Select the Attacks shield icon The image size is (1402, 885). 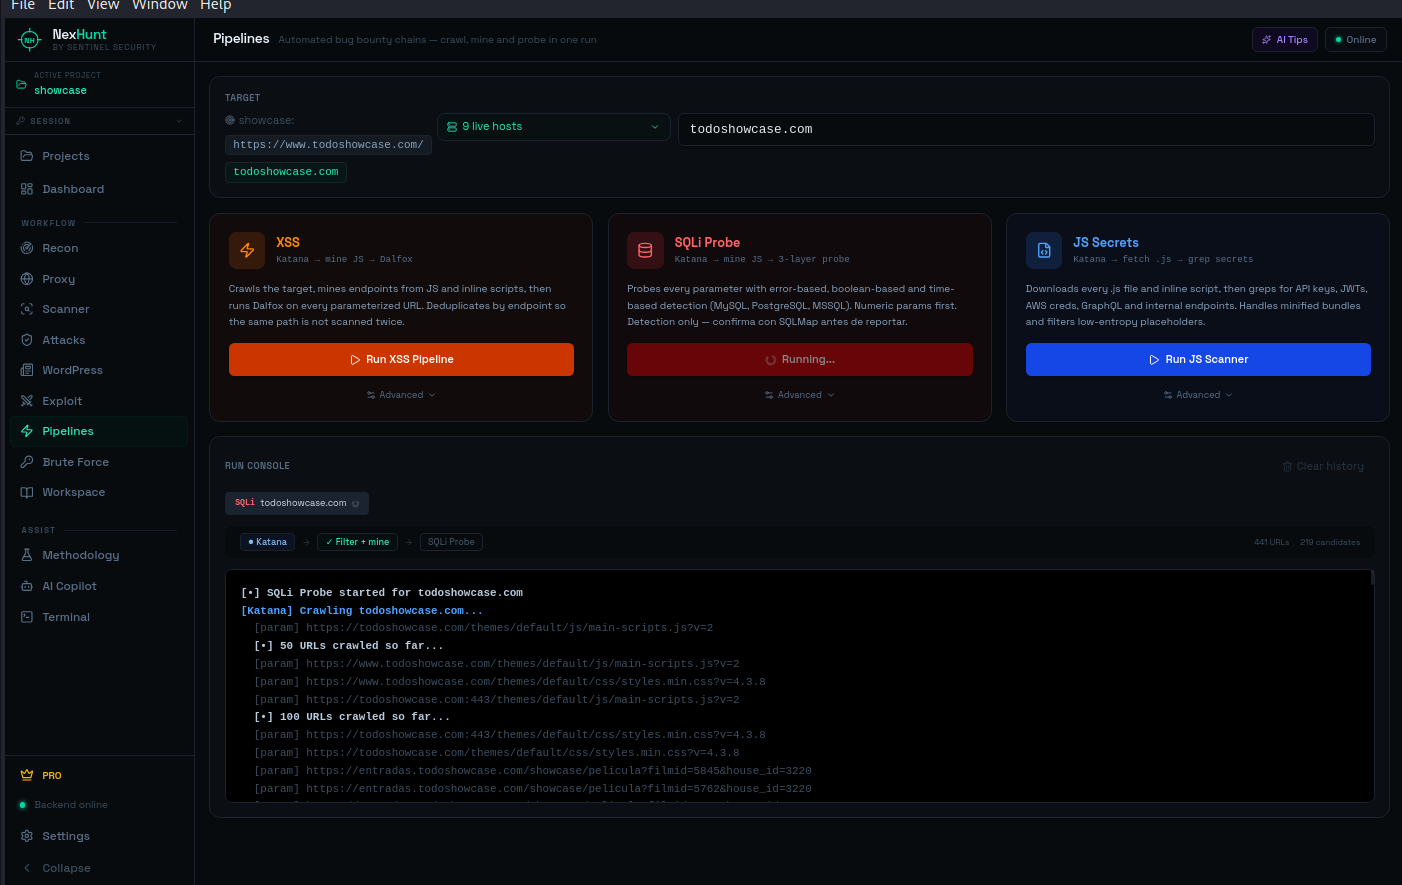(x=27, y=340)
